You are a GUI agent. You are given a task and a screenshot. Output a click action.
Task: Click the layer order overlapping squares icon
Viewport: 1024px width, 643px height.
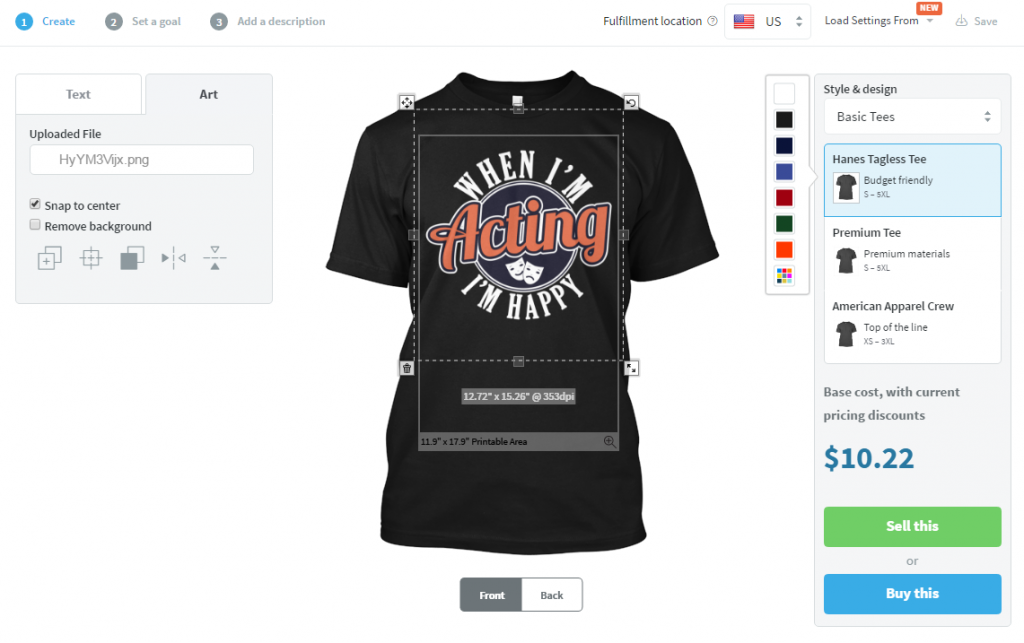click(132, 258)
